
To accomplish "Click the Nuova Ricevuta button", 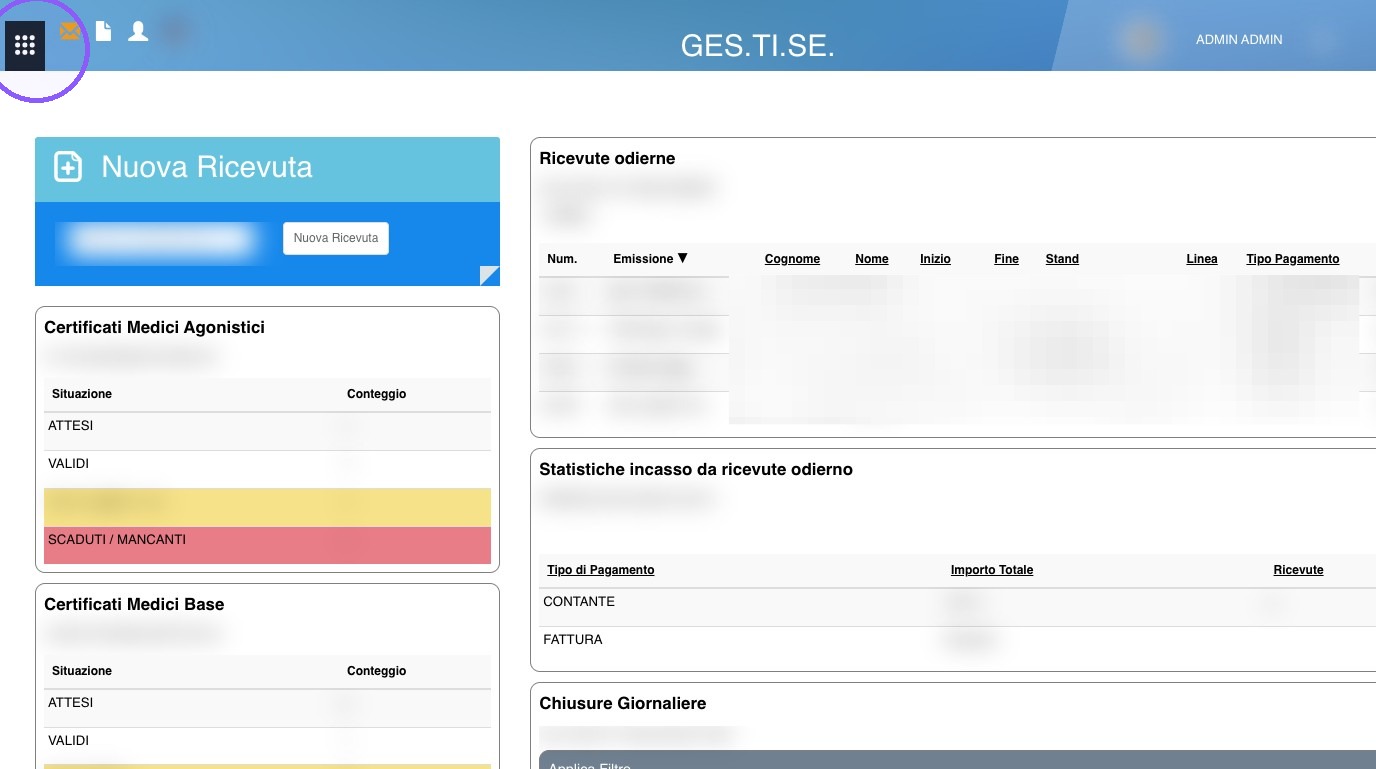I will coord(336,238).
